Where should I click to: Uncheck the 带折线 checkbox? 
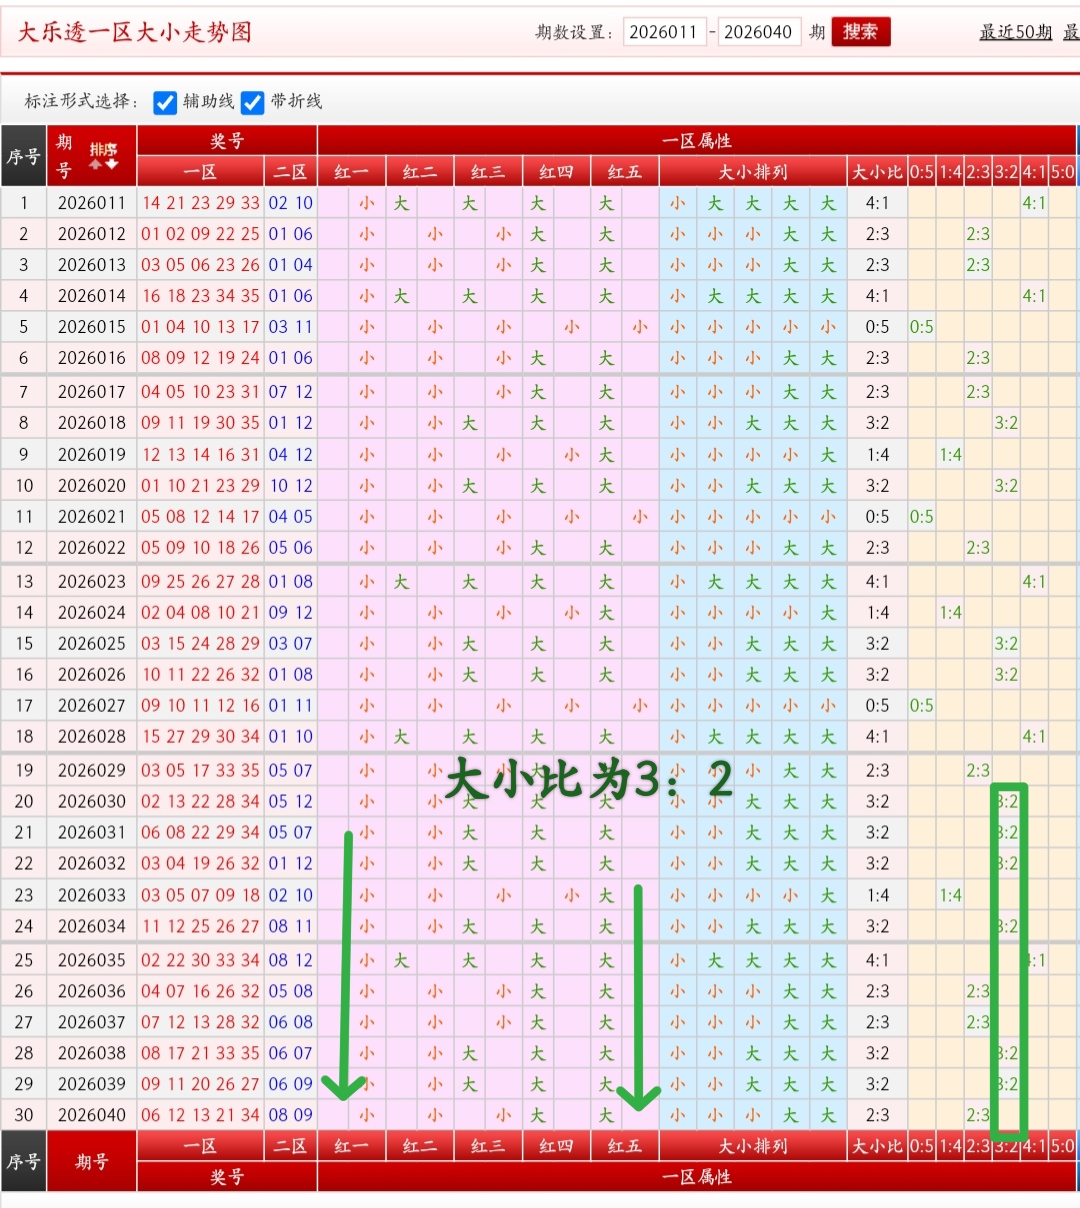(252, 102)
